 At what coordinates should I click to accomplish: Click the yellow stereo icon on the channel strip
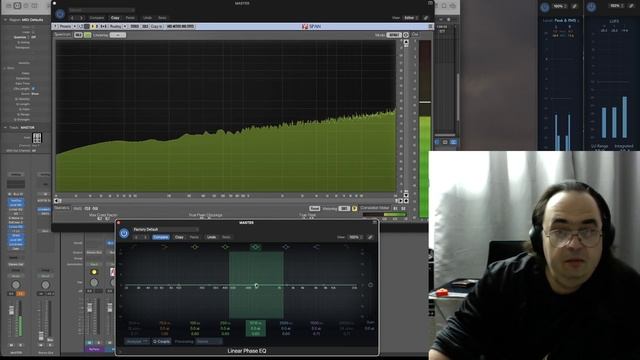pos(94,272)
